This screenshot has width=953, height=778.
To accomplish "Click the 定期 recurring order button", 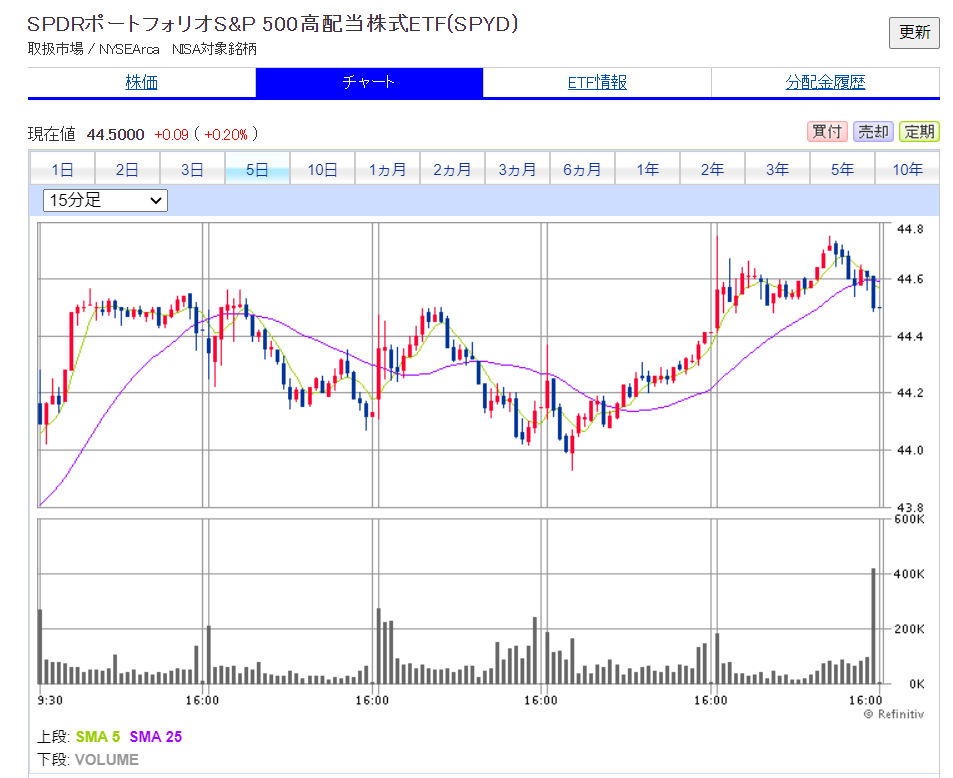I will click(x=919, y=131).
